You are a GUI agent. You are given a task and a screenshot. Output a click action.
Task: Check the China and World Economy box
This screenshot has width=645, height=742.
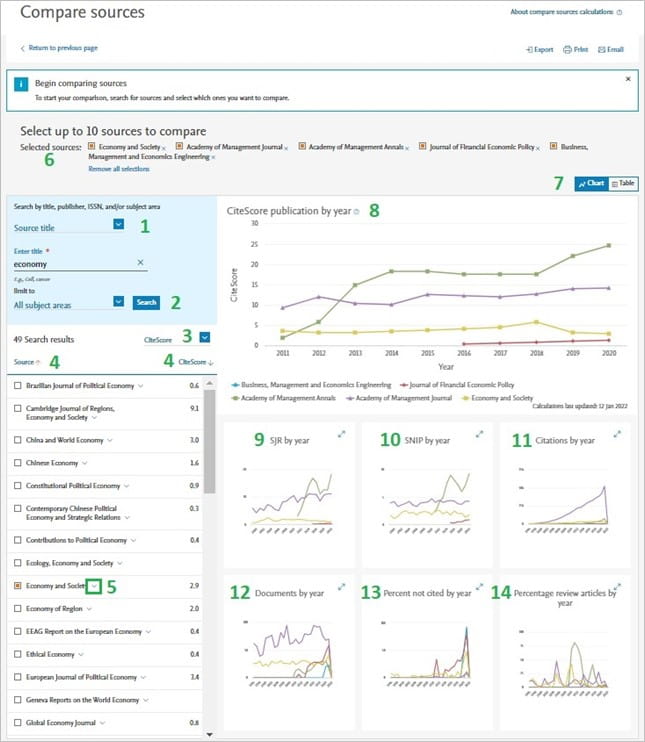click(x=18, y=440)
